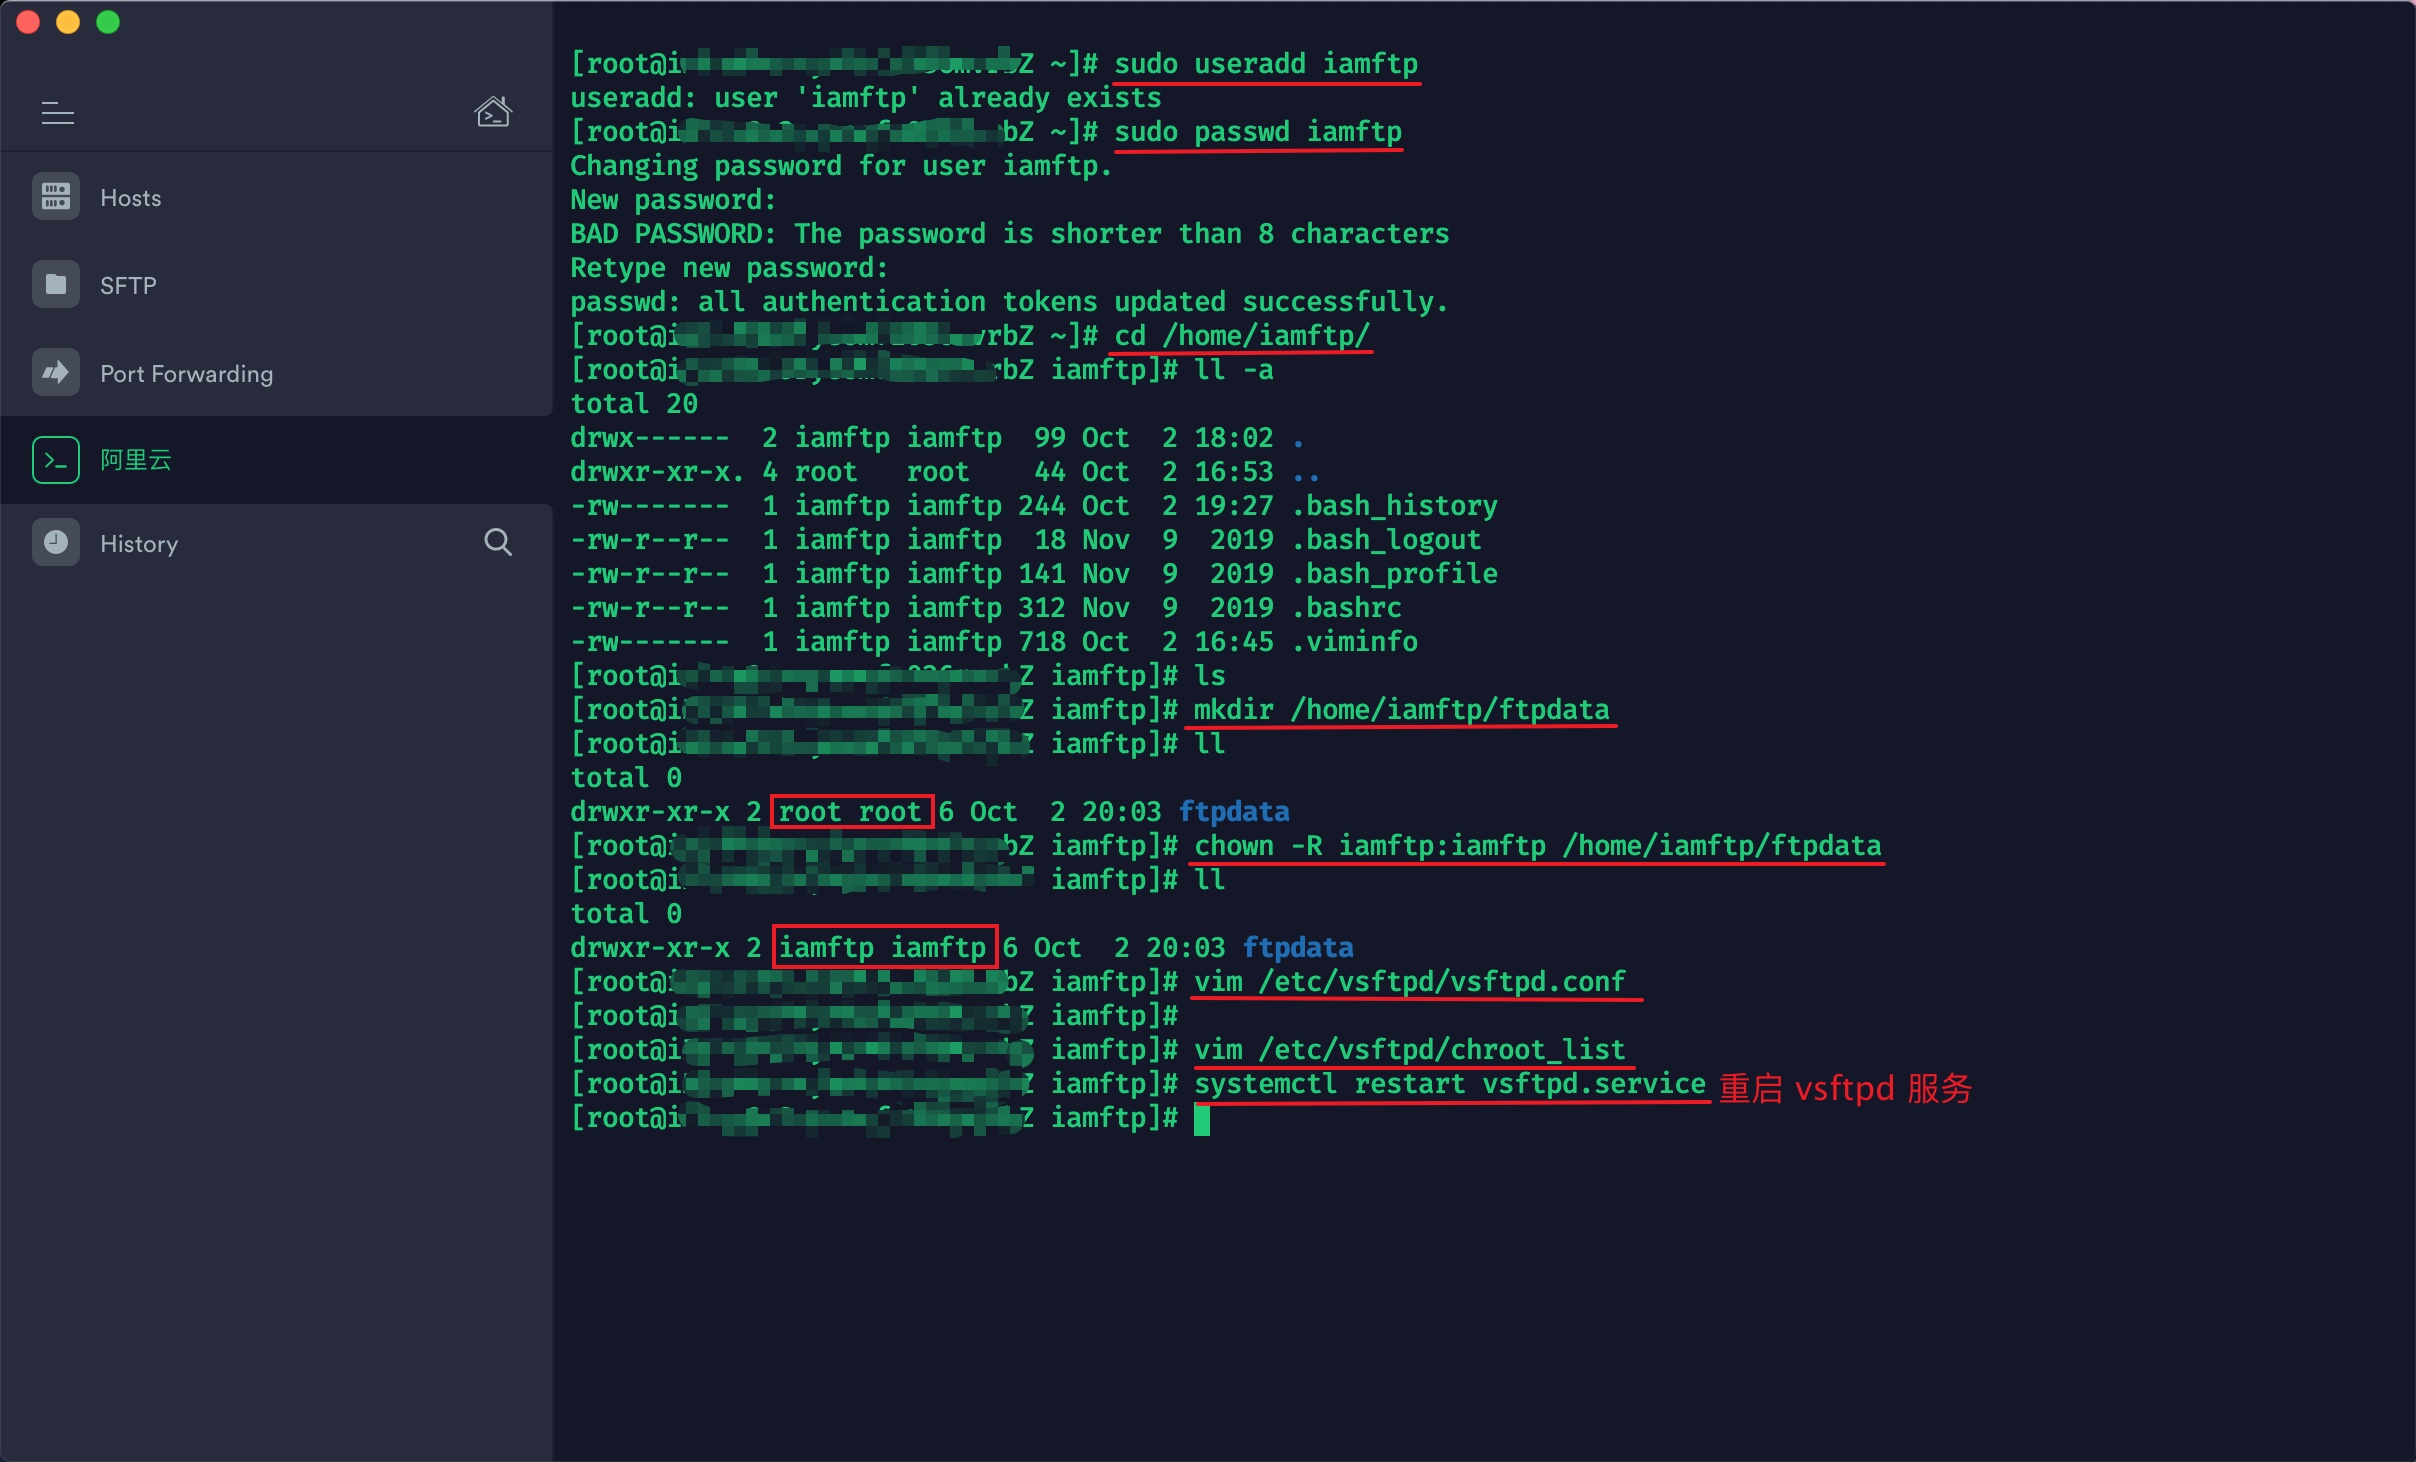Open the Hosts section
This screenshot has height=1462, width=2416.
click(x=131, y=198)
